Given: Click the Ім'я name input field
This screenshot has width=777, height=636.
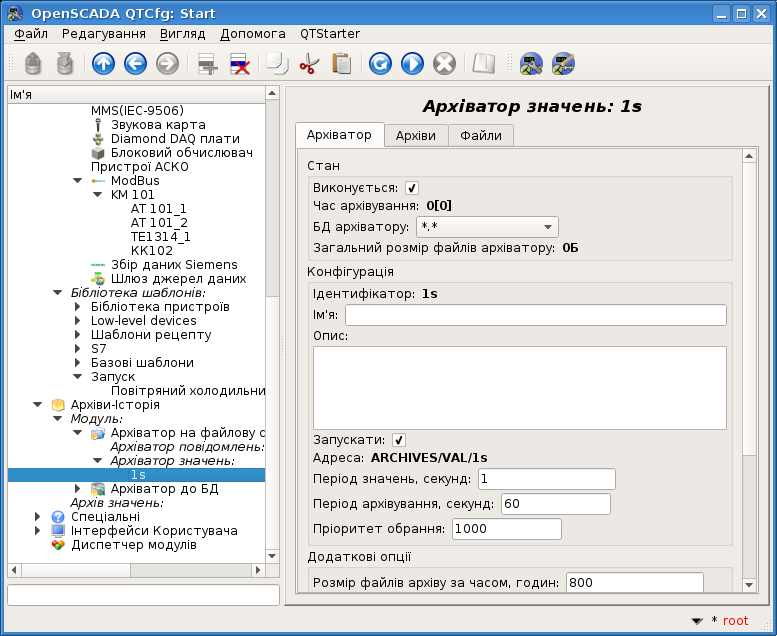Looking at the screenshot, I should pos(536,315).
